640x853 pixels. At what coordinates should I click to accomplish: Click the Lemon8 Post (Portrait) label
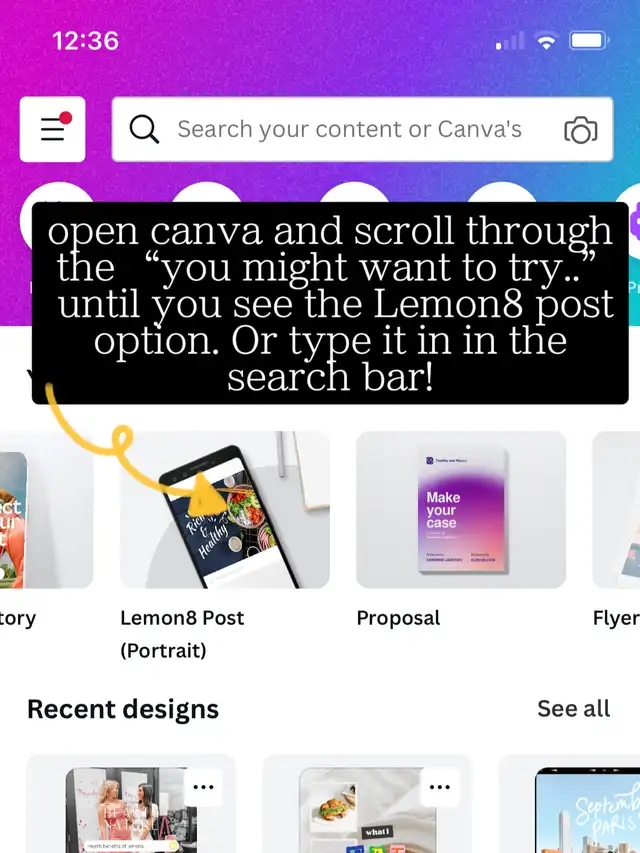[x=182, y=634]
